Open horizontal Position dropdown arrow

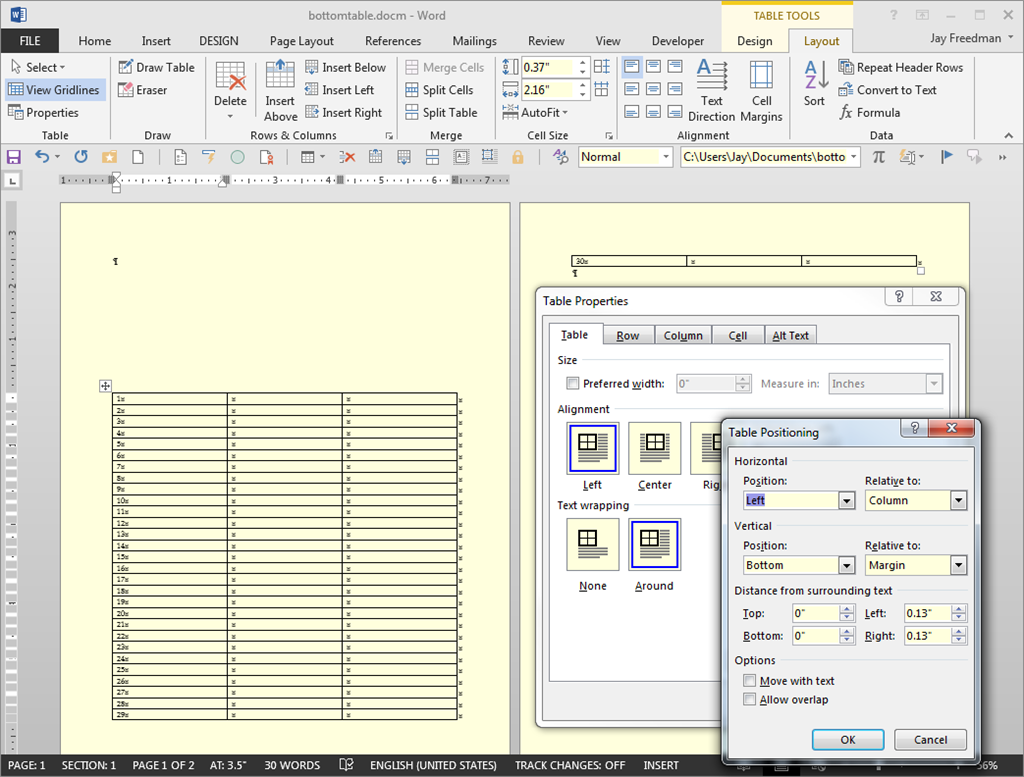(x=847, y=501)
